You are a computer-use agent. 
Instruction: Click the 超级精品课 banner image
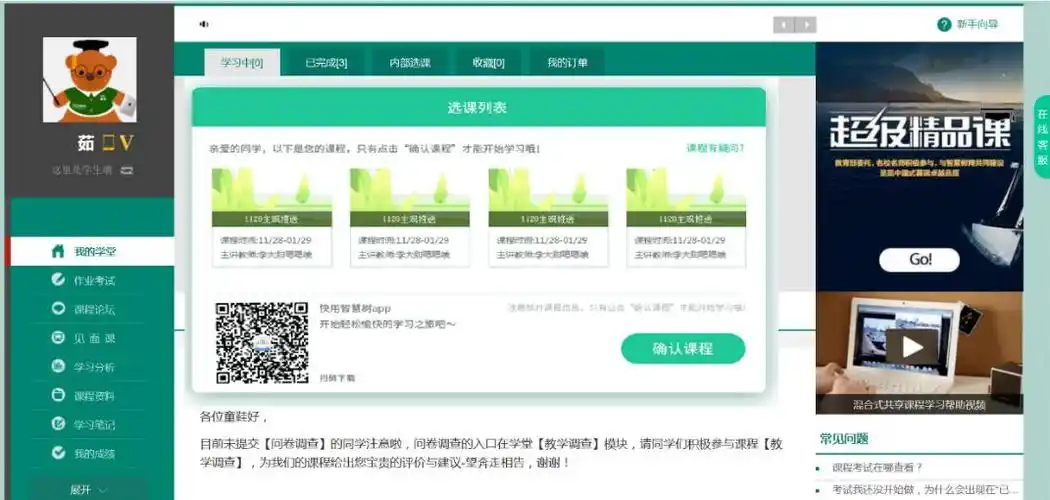919,167
